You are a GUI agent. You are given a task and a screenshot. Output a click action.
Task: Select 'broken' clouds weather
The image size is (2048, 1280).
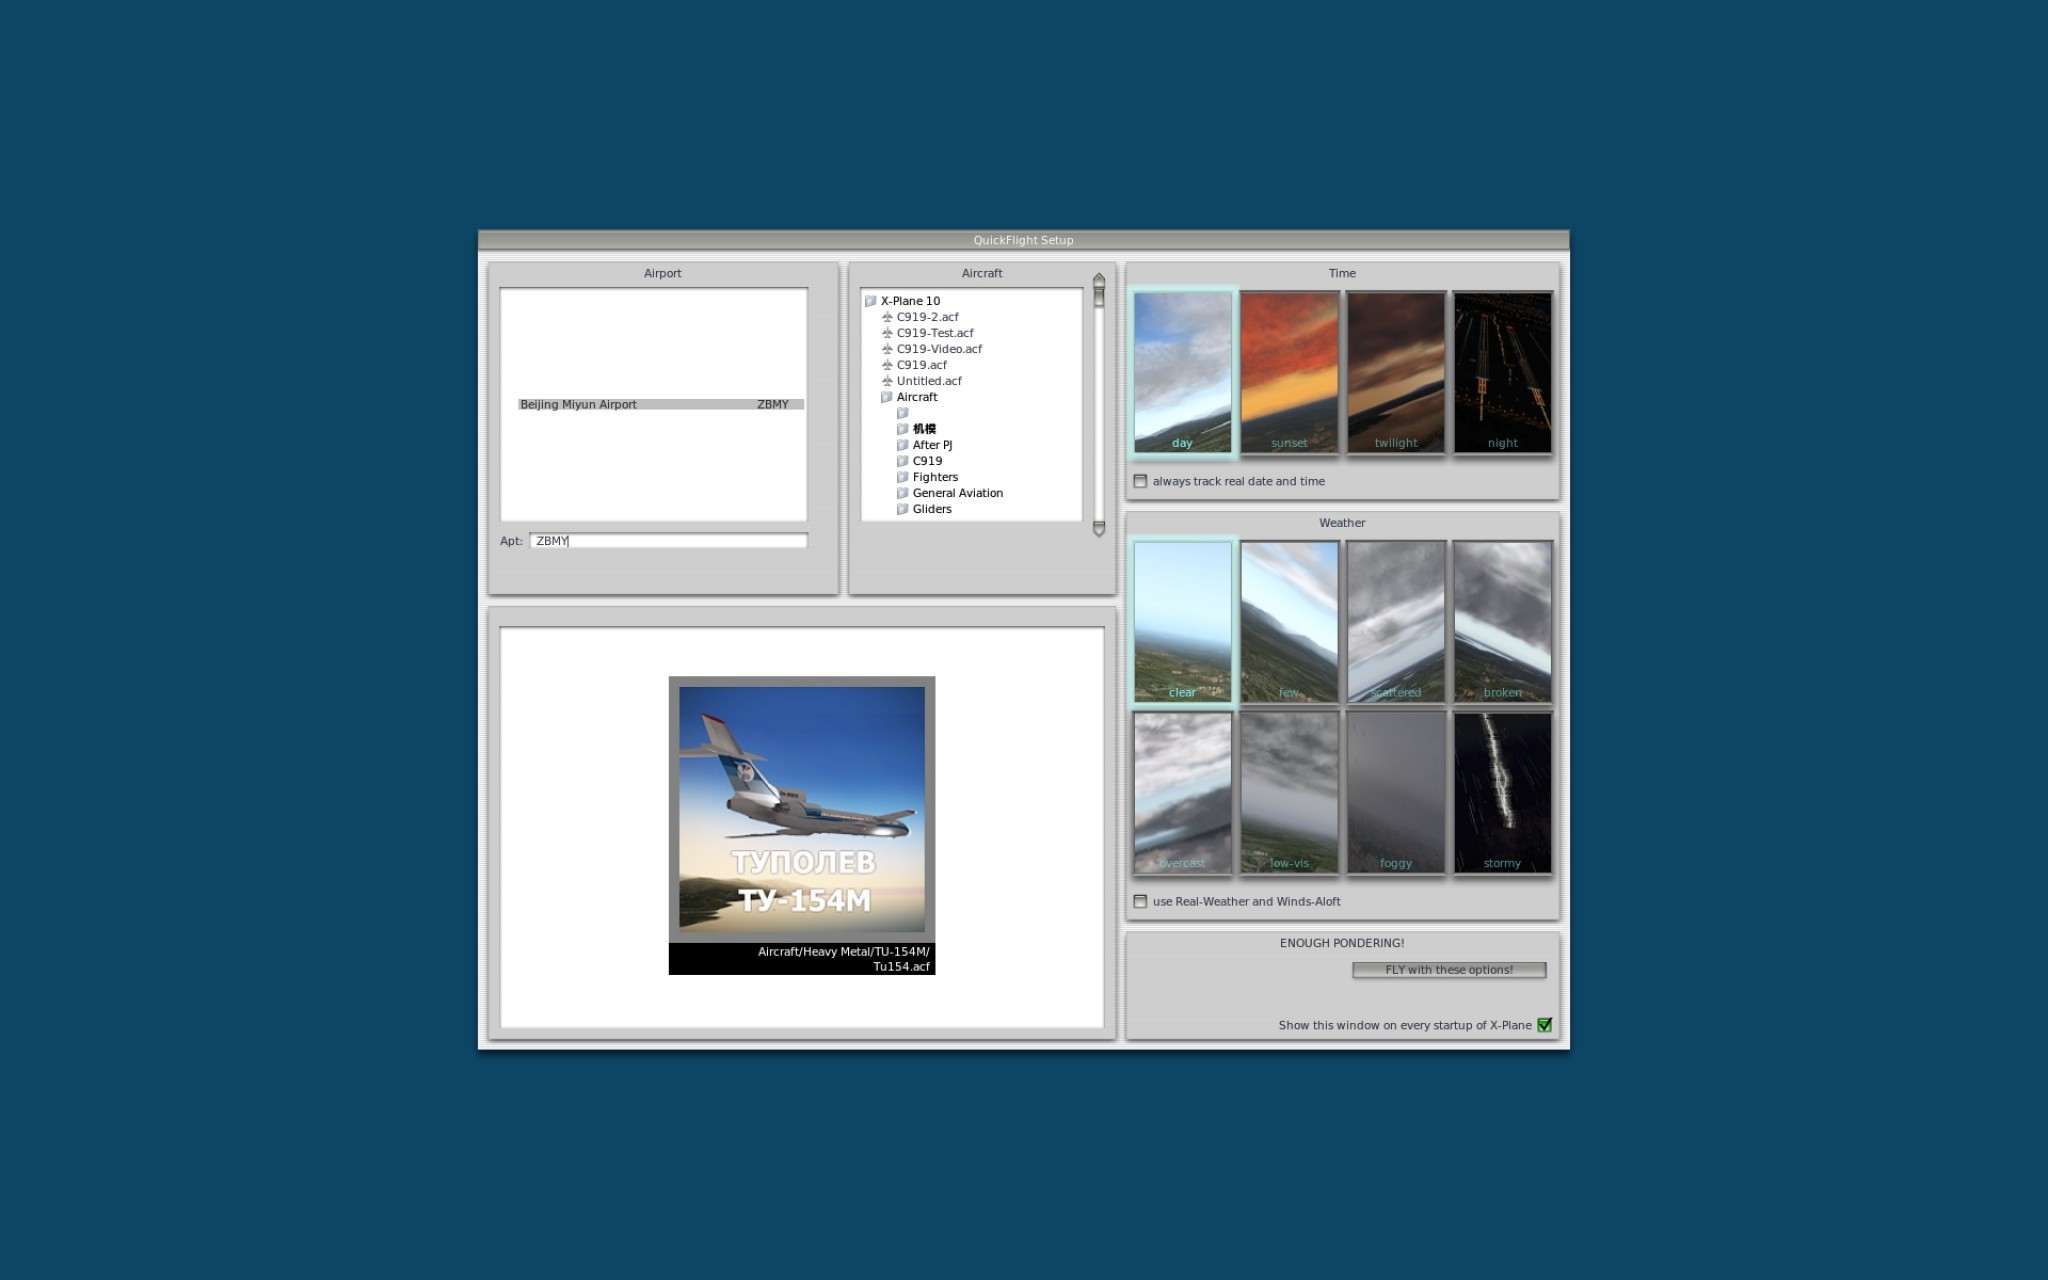pos(1502,621)
